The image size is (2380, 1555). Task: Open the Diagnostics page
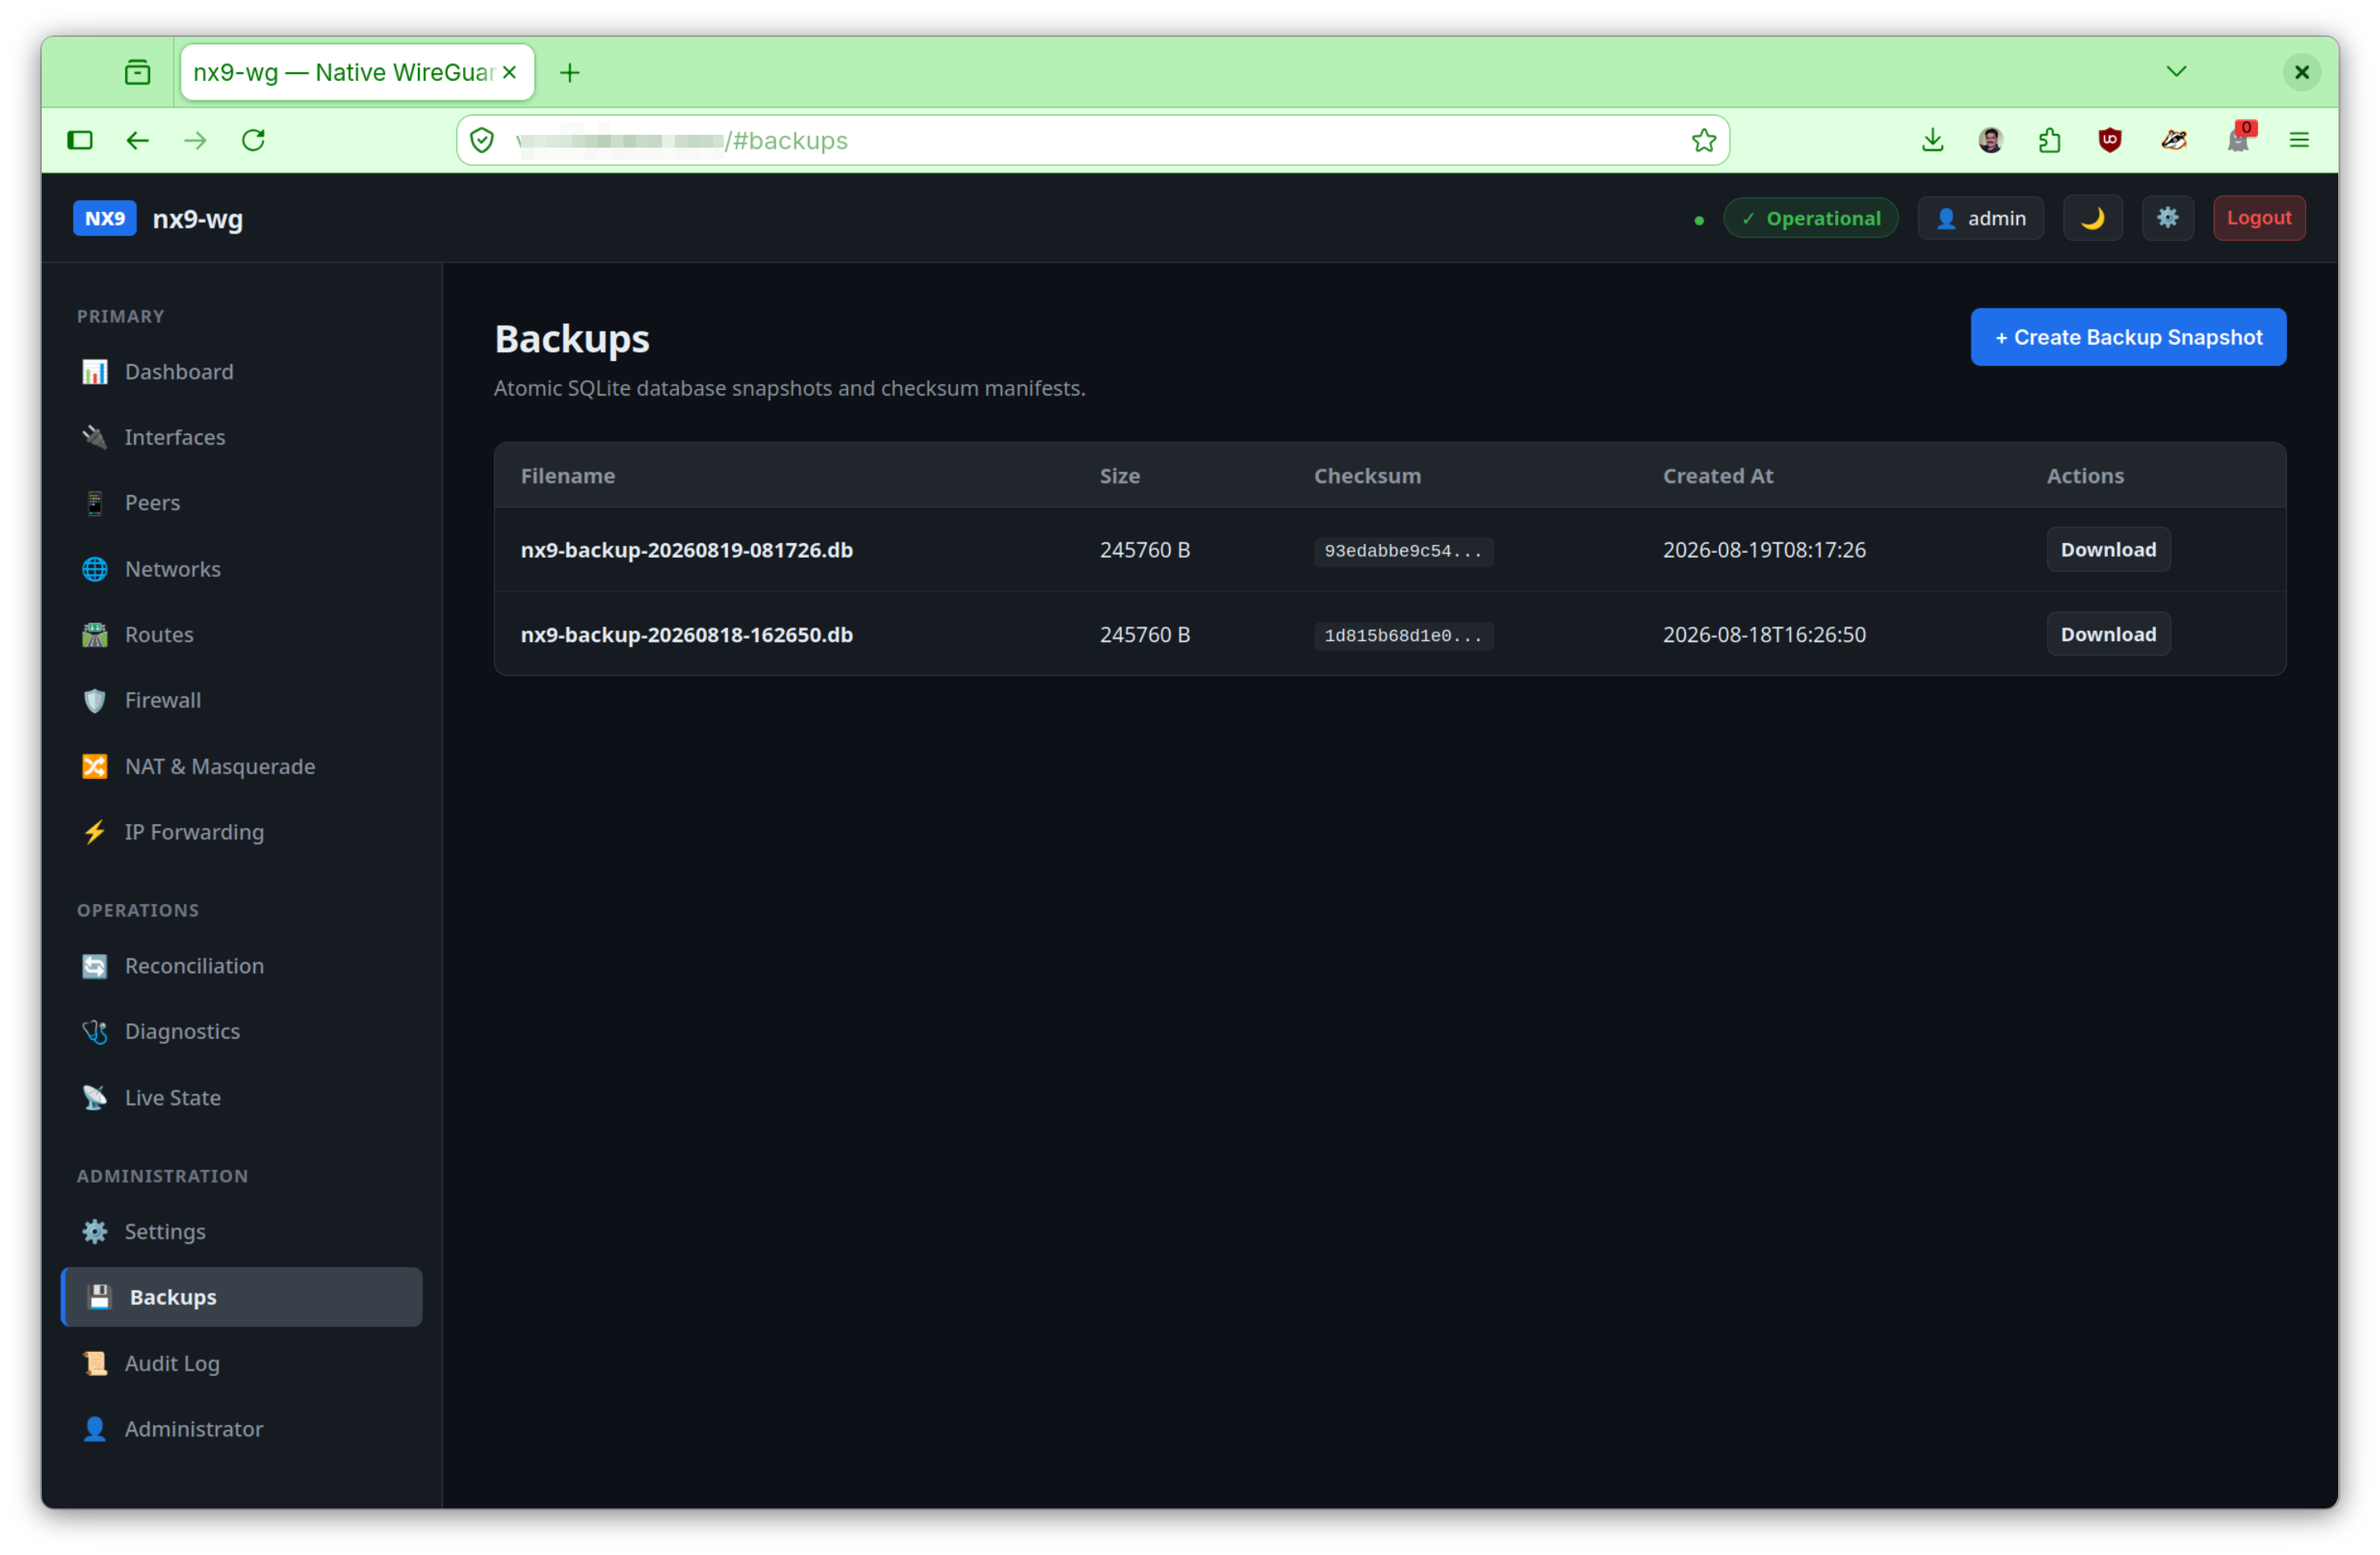(x=241, y=1031)
